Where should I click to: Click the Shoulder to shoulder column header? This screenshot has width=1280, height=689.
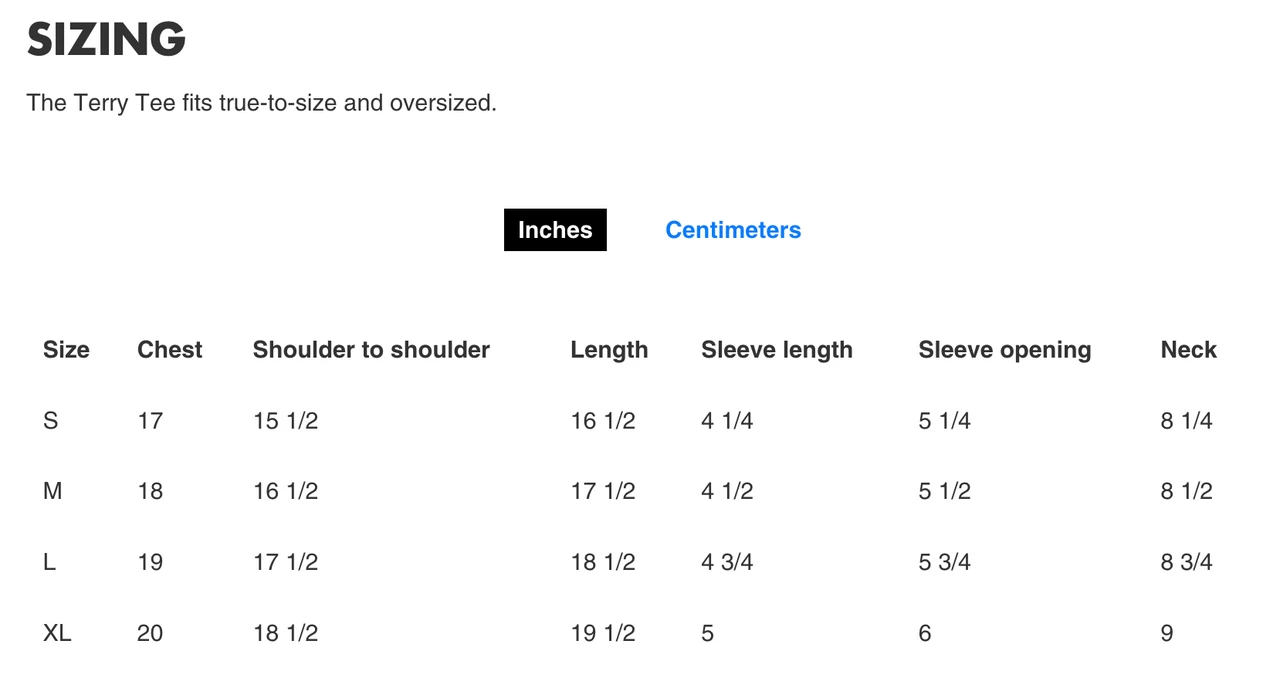coord(371,350)
